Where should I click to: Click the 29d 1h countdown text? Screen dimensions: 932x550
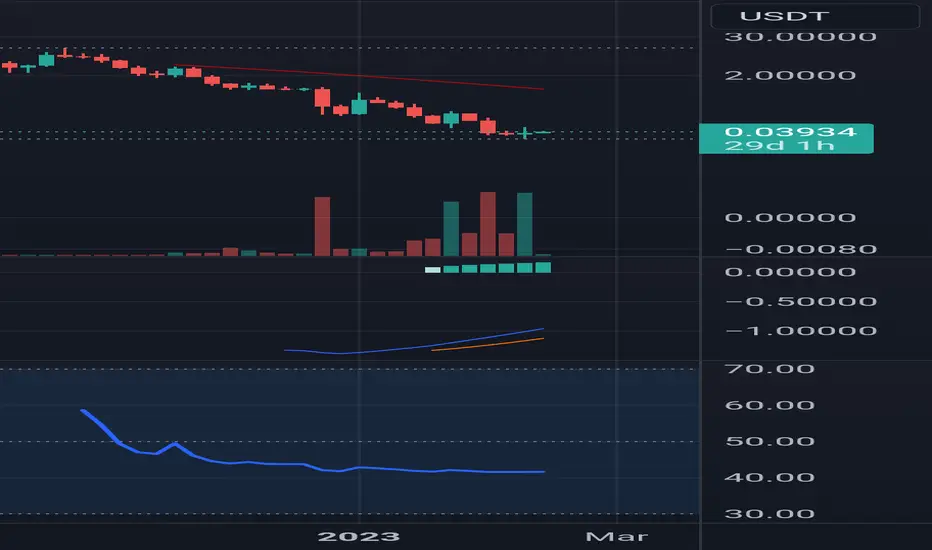779,146
